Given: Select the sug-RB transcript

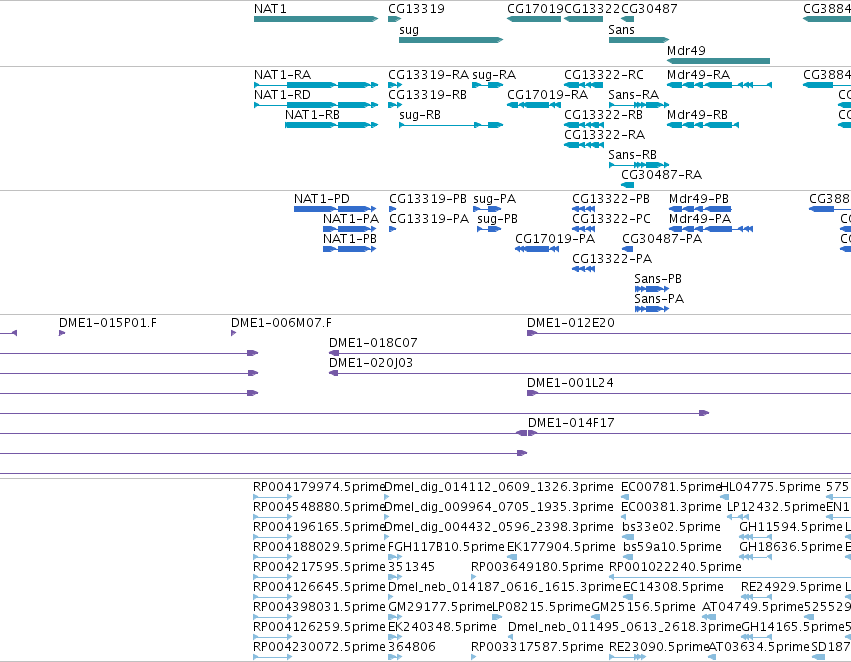Looking at the screenshot, I should pos(451,125).
